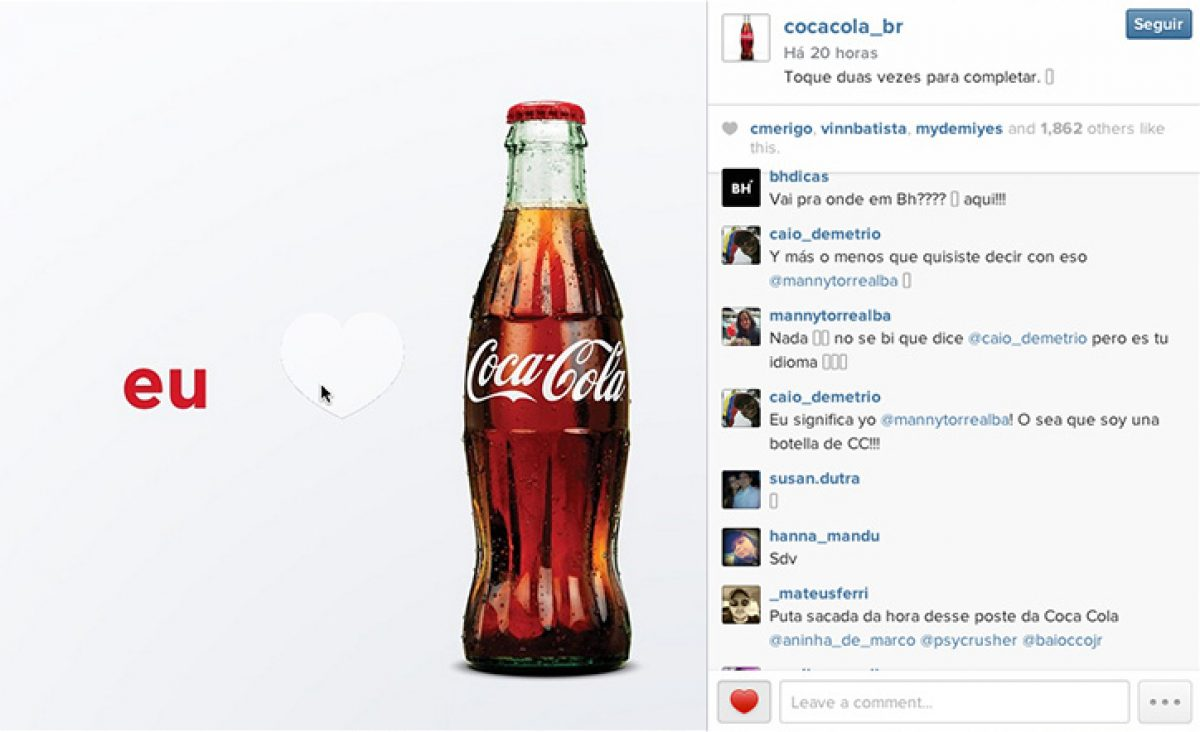The width and height of the screenshot is (1200, 732).
Task: Click the red heart like button
Action: coord(744,702)
